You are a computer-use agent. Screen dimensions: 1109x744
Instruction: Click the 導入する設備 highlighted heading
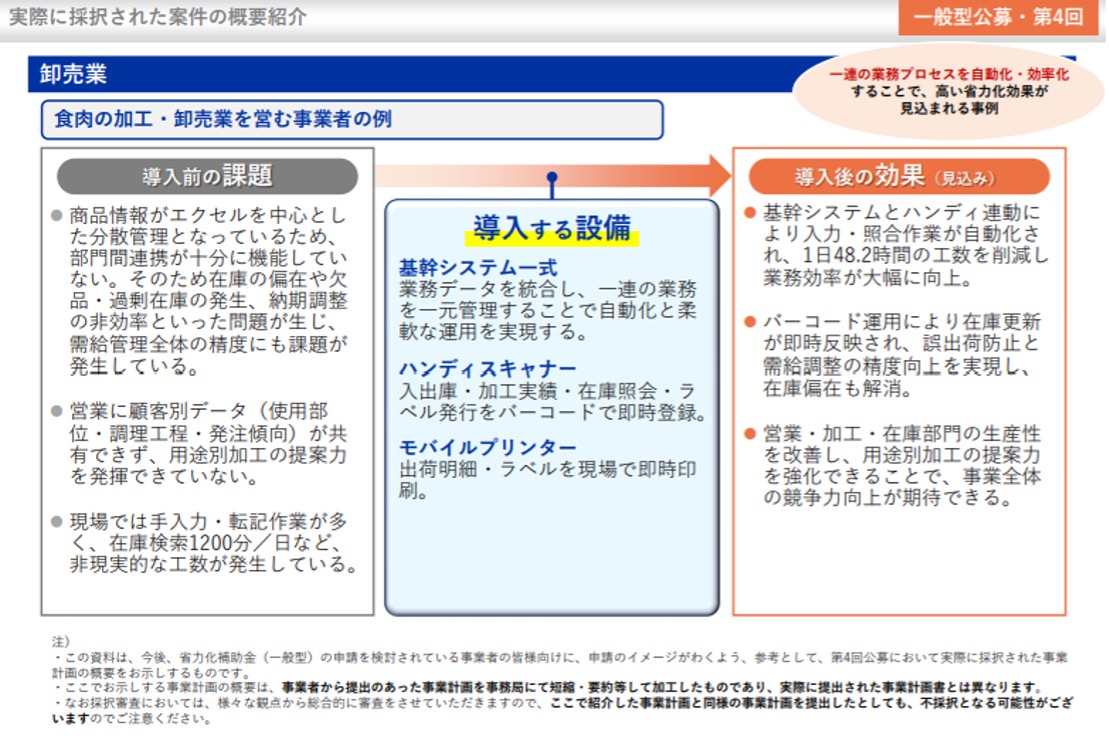(552, 228)
